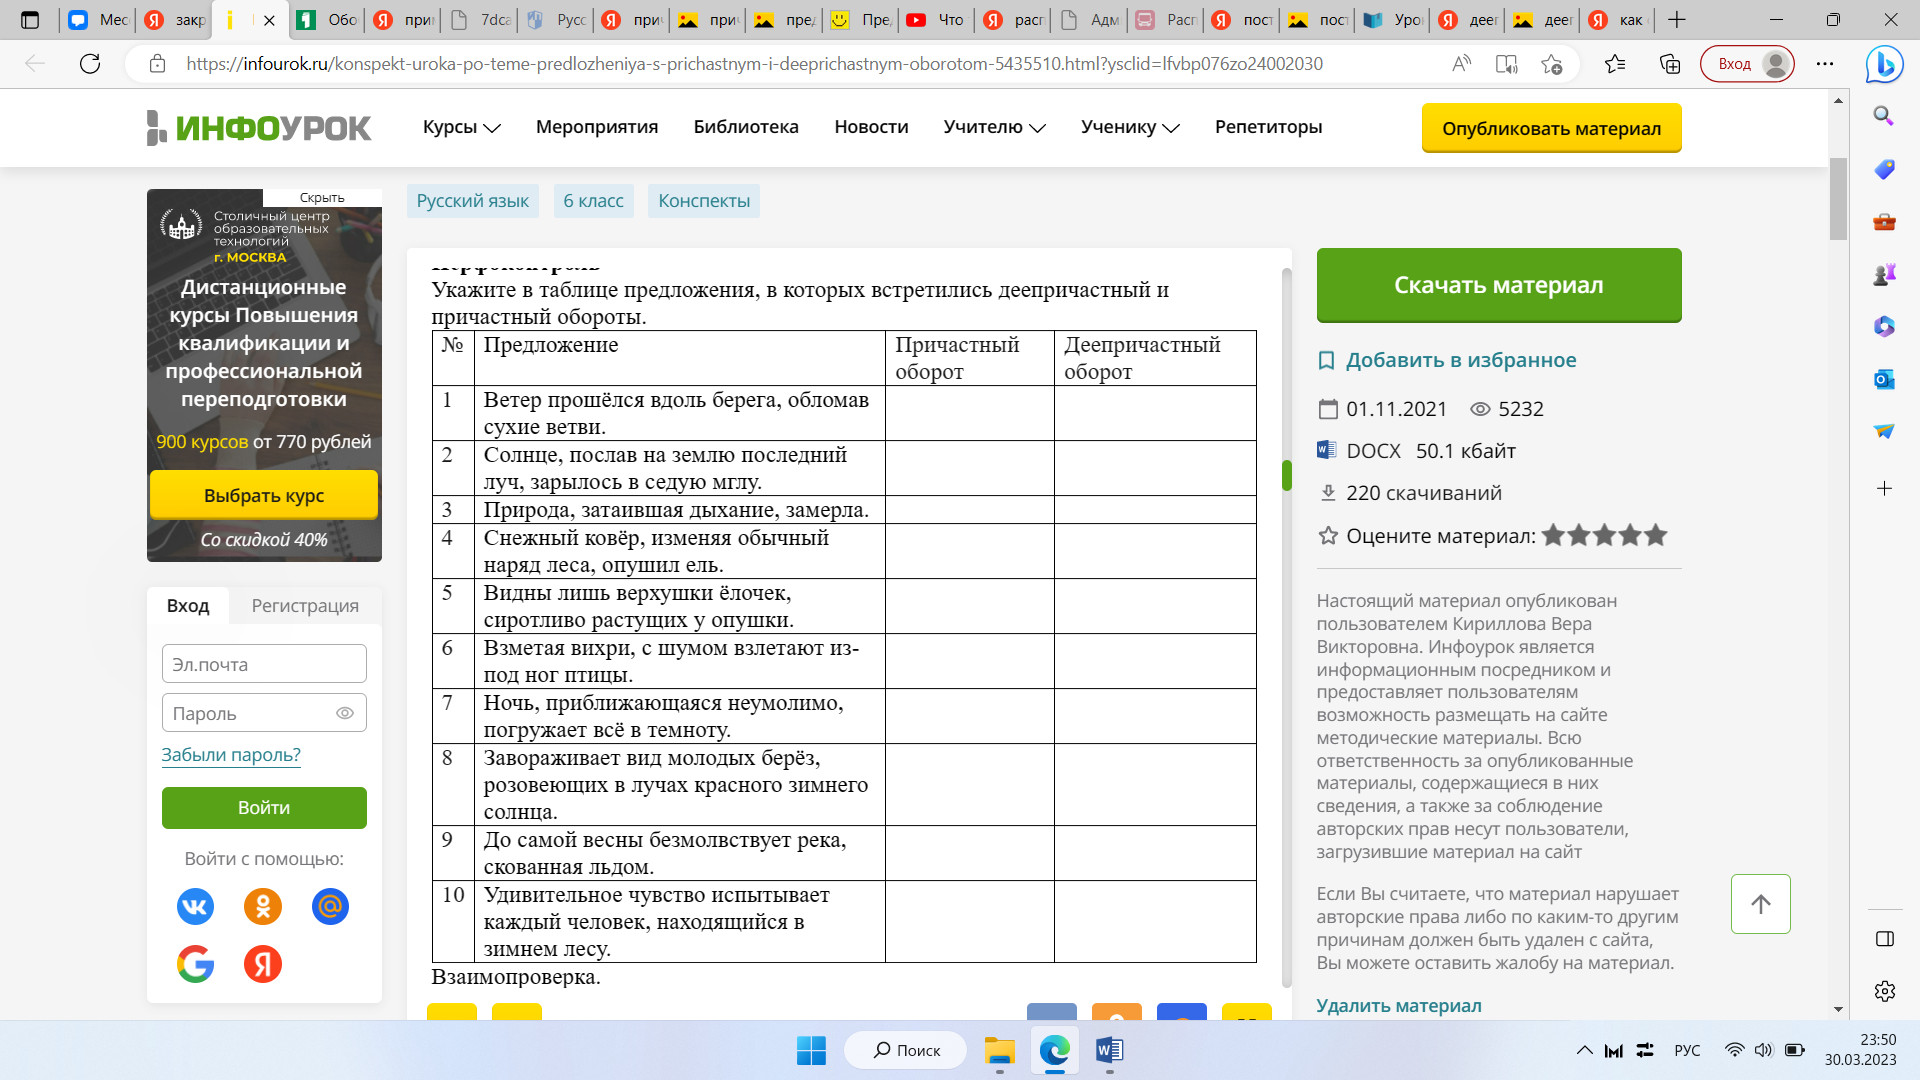
Task: Click the first rating star
Action: (1553, 535)
